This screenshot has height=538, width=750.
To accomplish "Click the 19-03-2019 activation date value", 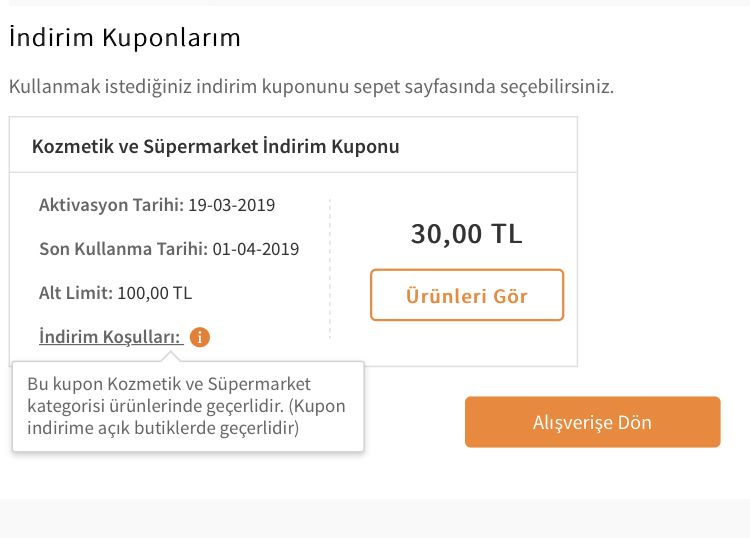I will (x=232, y=205).
